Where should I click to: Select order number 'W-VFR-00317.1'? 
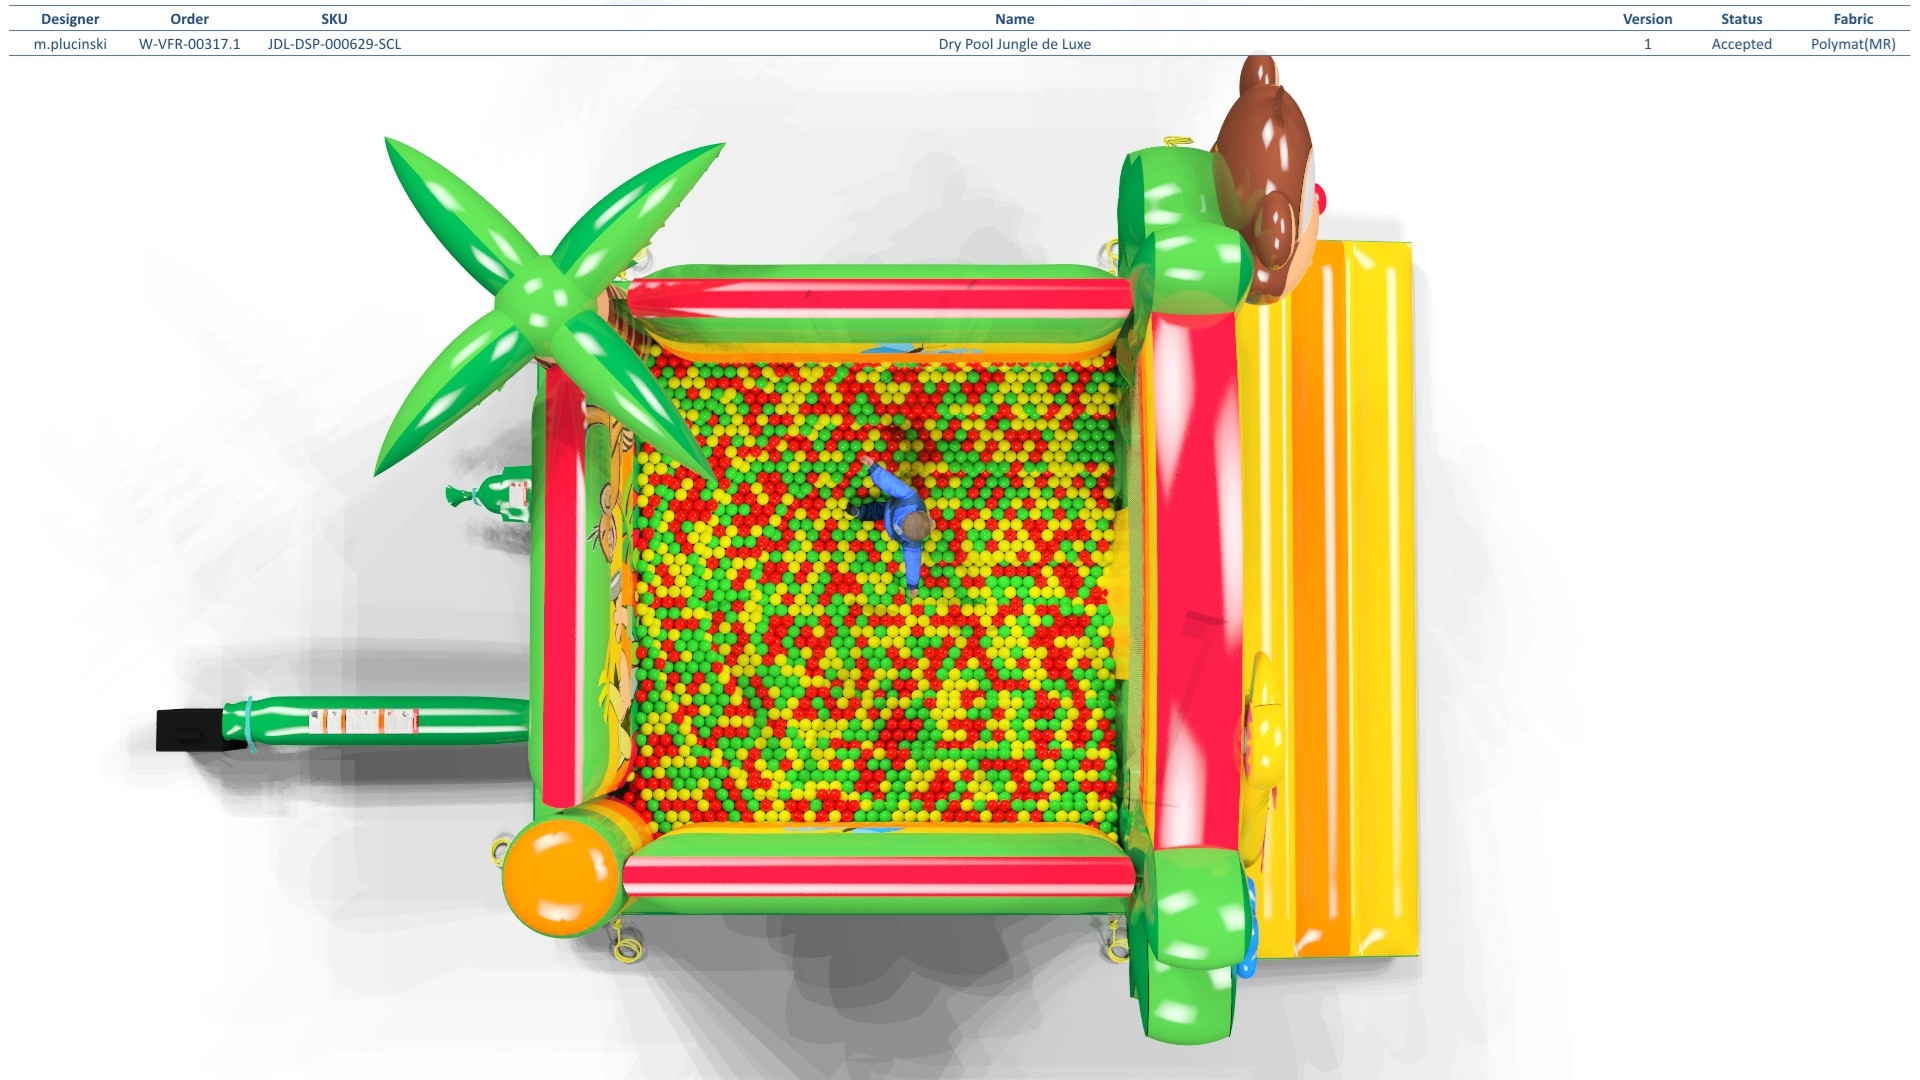click(189, 44)
